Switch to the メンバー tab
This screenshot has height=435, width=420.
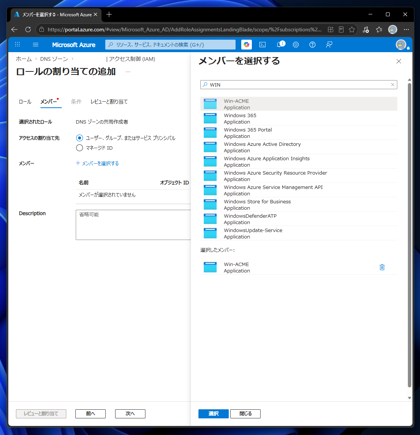coord(50,101)
